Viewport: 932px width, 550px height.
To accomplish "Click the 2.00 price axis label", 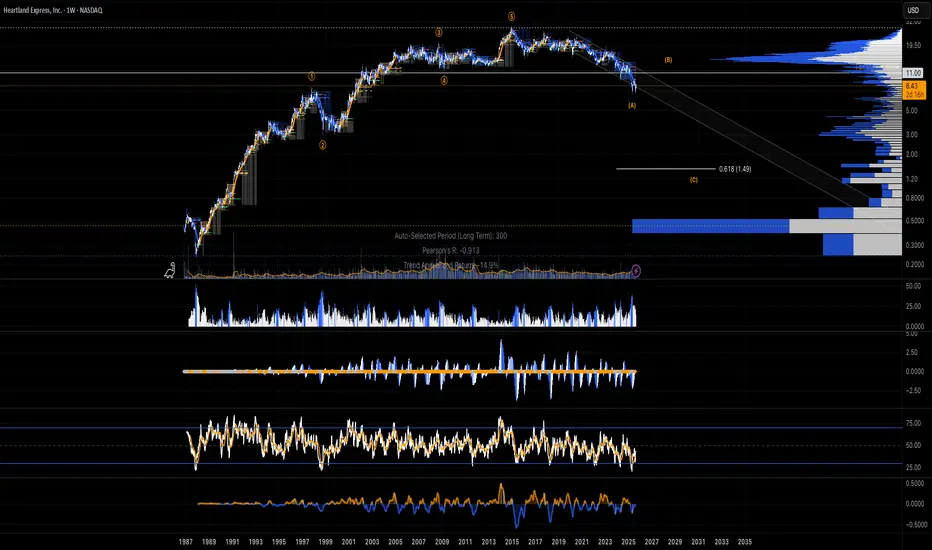I will 912,155.
